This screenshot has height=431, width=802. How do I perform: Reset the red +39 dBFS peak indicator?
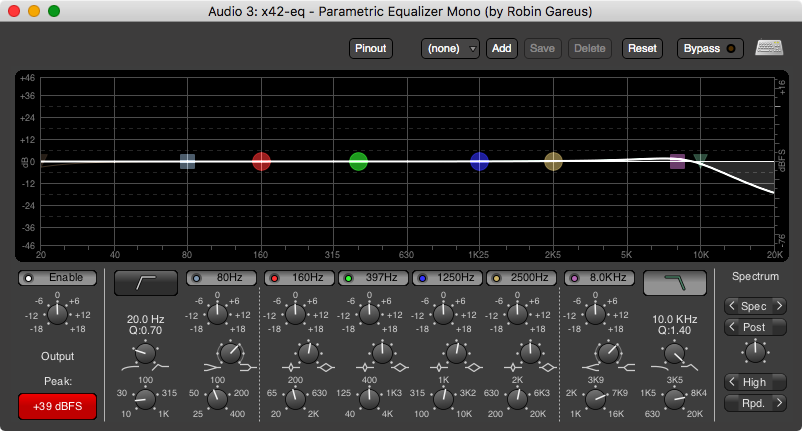point(58,406)
